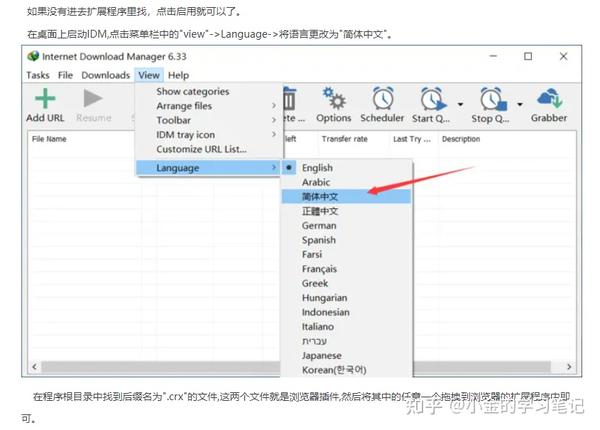The height and width of the screenshot is (430, 600).
Task: Click the File Name column header
Action: 49,139
